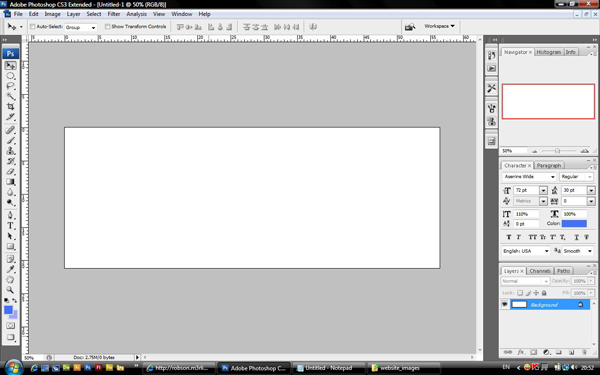Image resolution: width=600 pixels, height=375 pixels.
Task: Select the Pen tool
Action: point(11,215)
